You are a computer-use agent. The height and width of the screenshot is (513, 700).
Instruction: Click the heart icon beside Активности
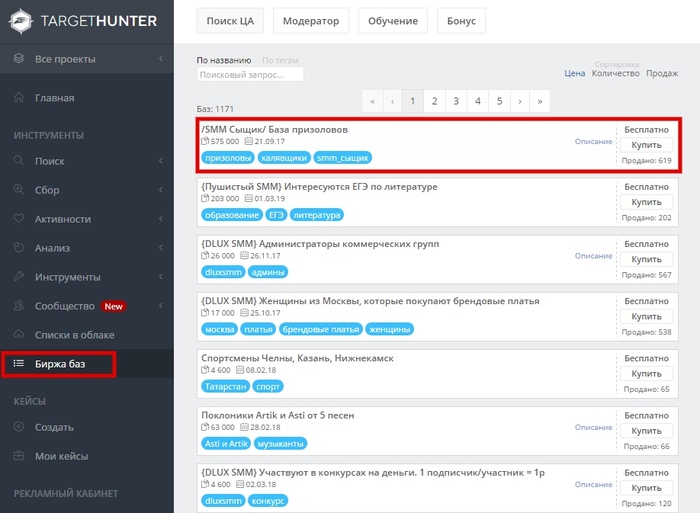click(x=18, y=218)
